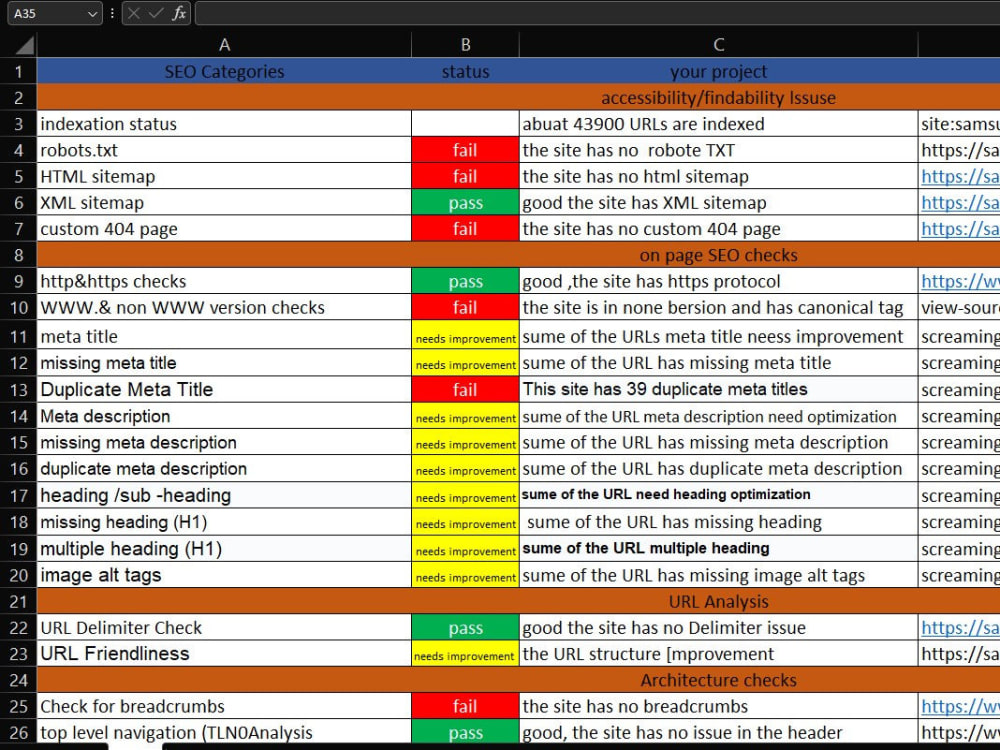Select the 'Meta description' cell
Image resolution: width=1000 pixels, height=750 pixels.
click(224, 416)
